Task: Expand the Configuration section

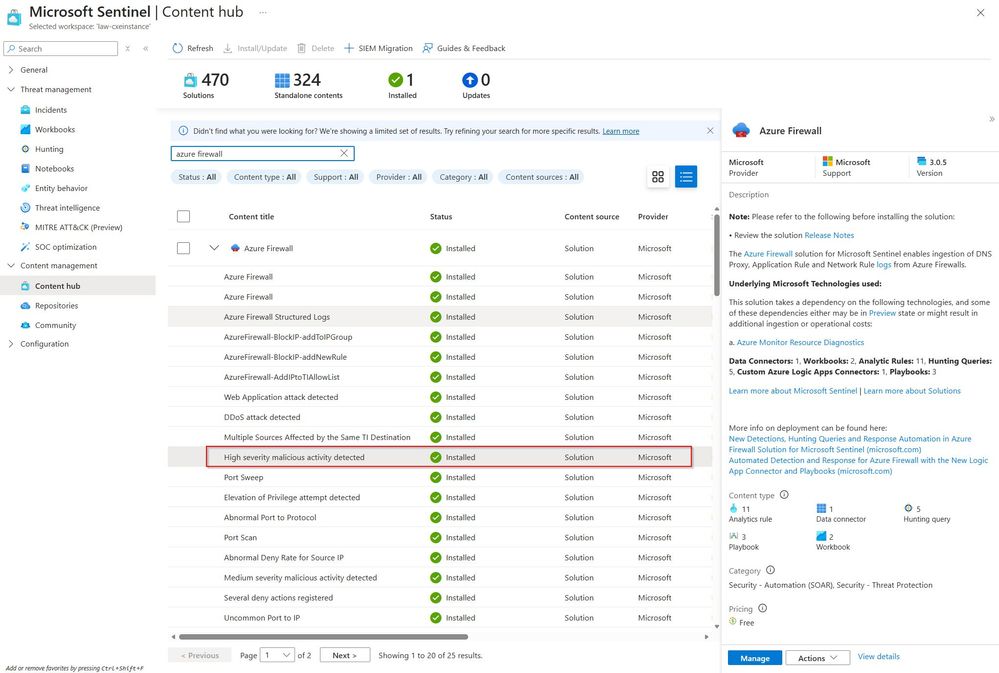Action: [11, 344]
